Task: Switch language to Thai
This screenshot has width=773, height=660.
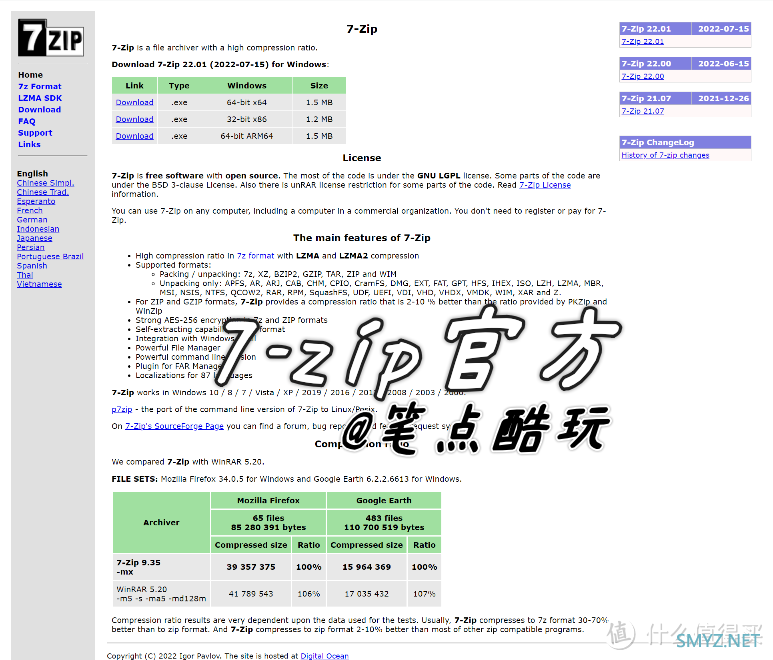Action: (25, 275)
